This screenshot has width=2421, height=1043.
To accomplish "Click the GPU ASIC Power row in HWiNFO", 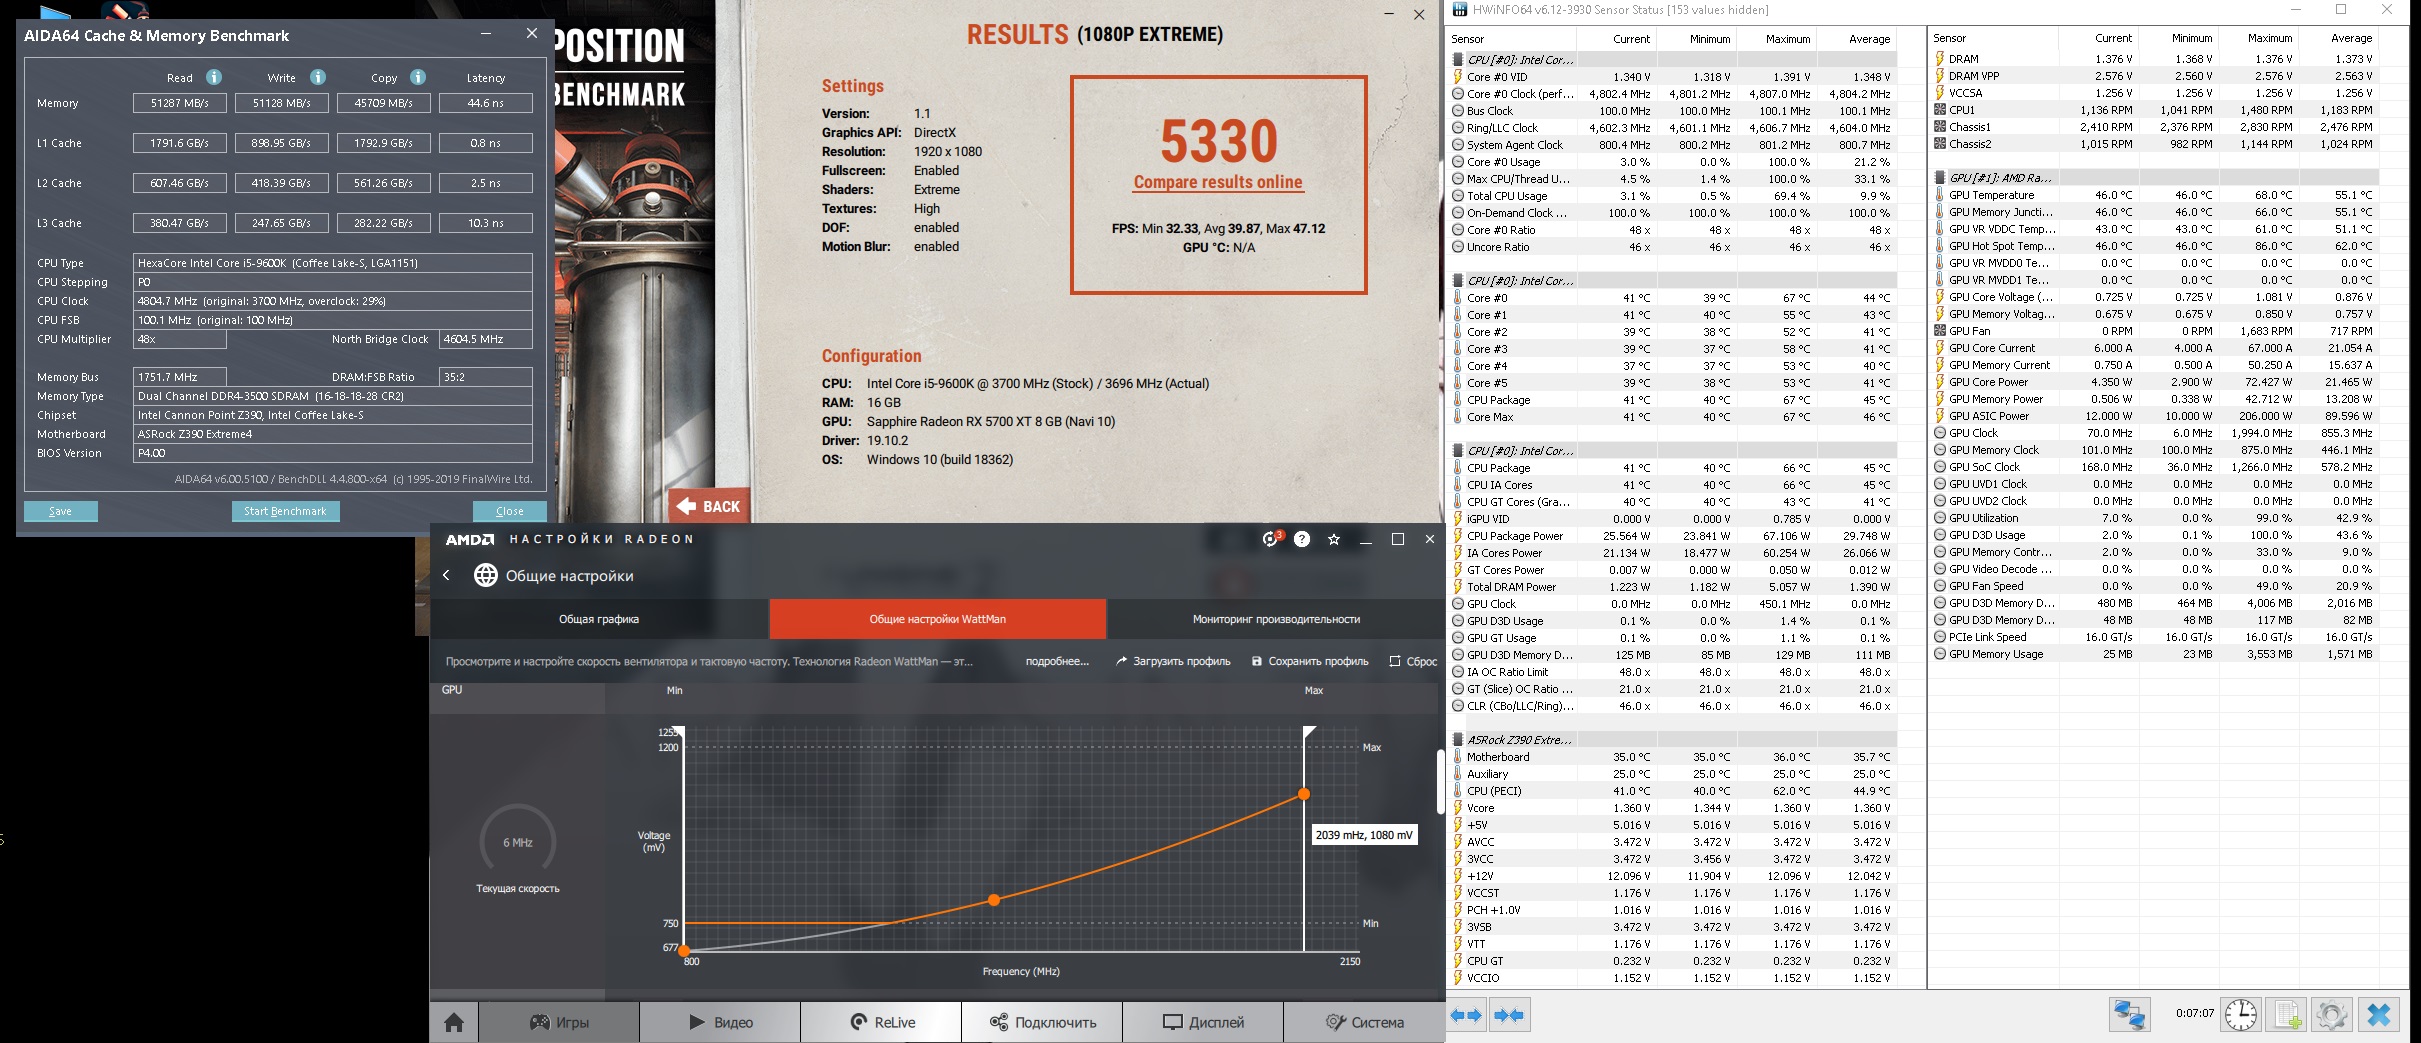I will pyautogui.click(x=2154, y=416).
